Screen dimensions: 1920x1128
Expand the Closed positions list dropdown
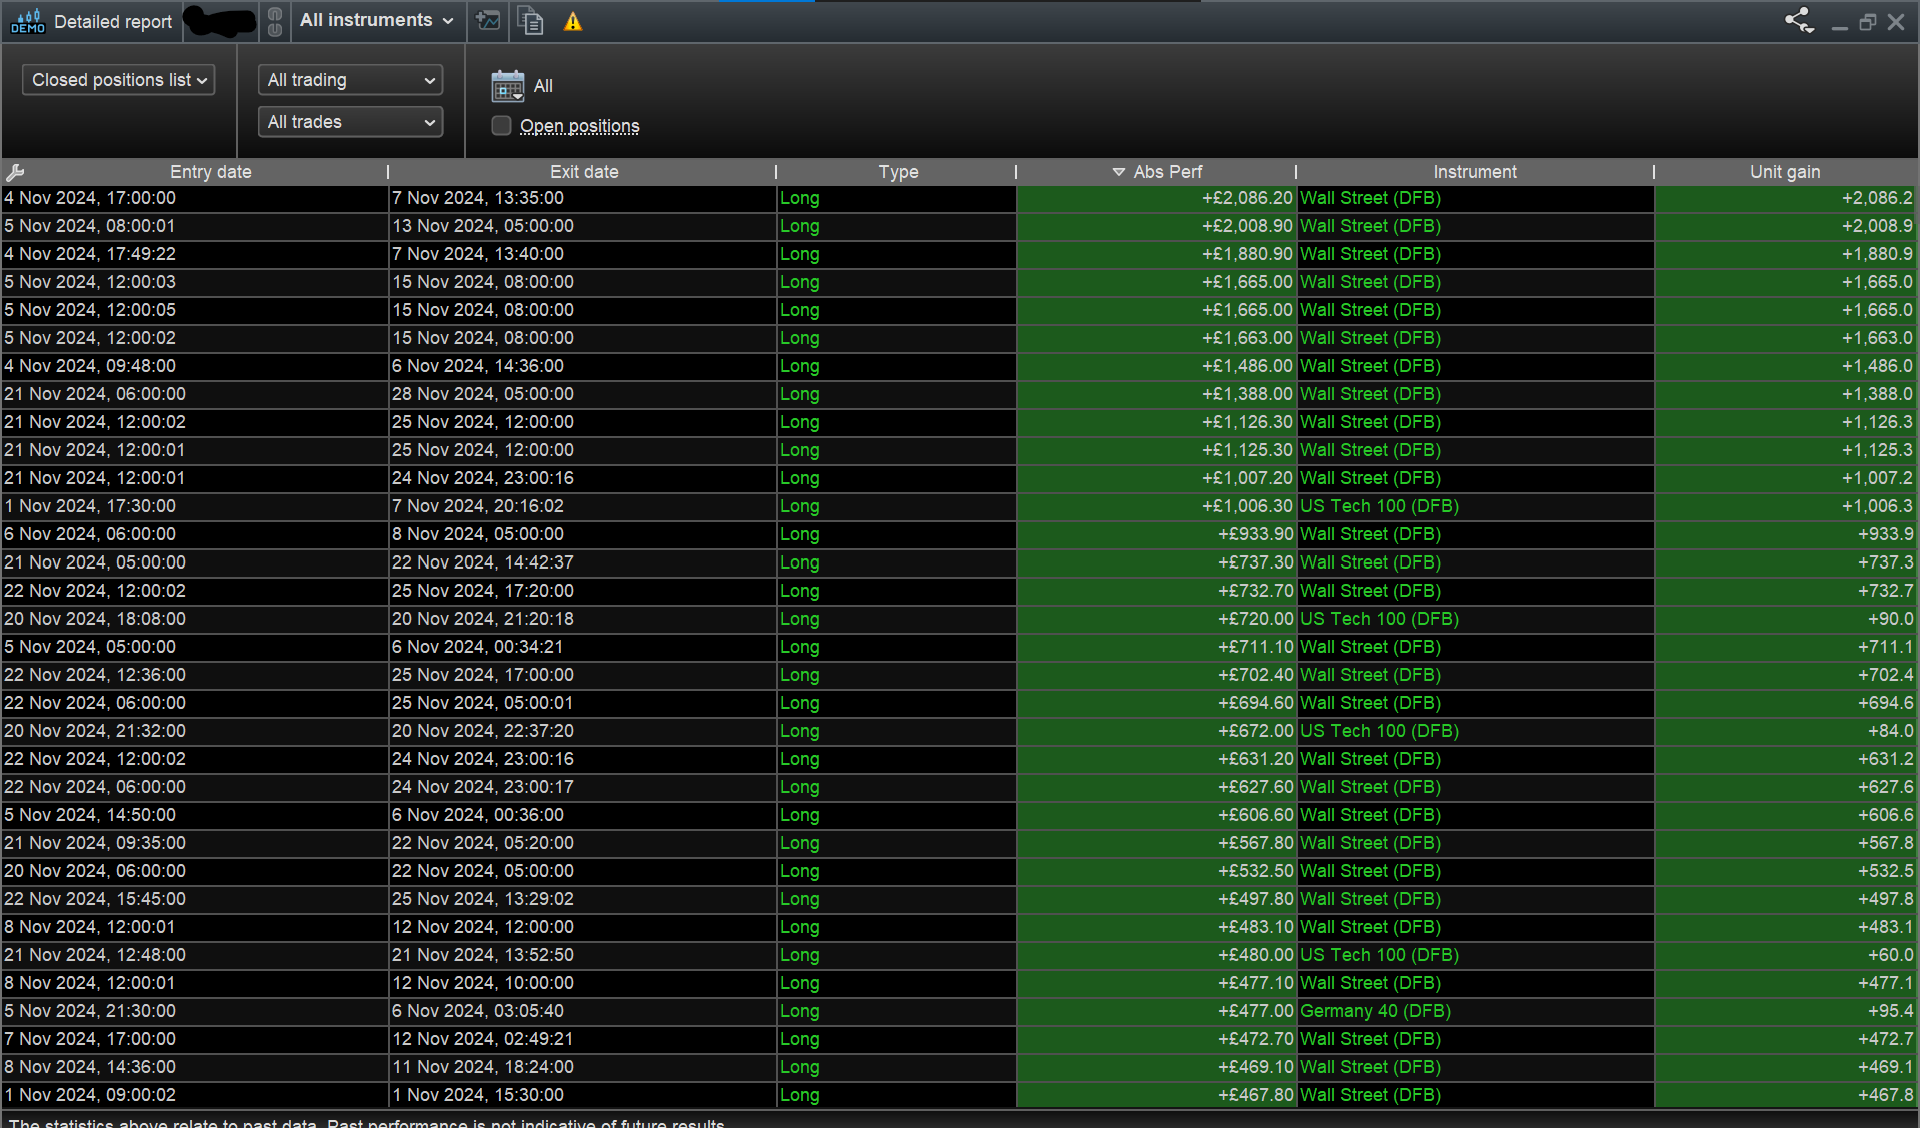[119, 80]
